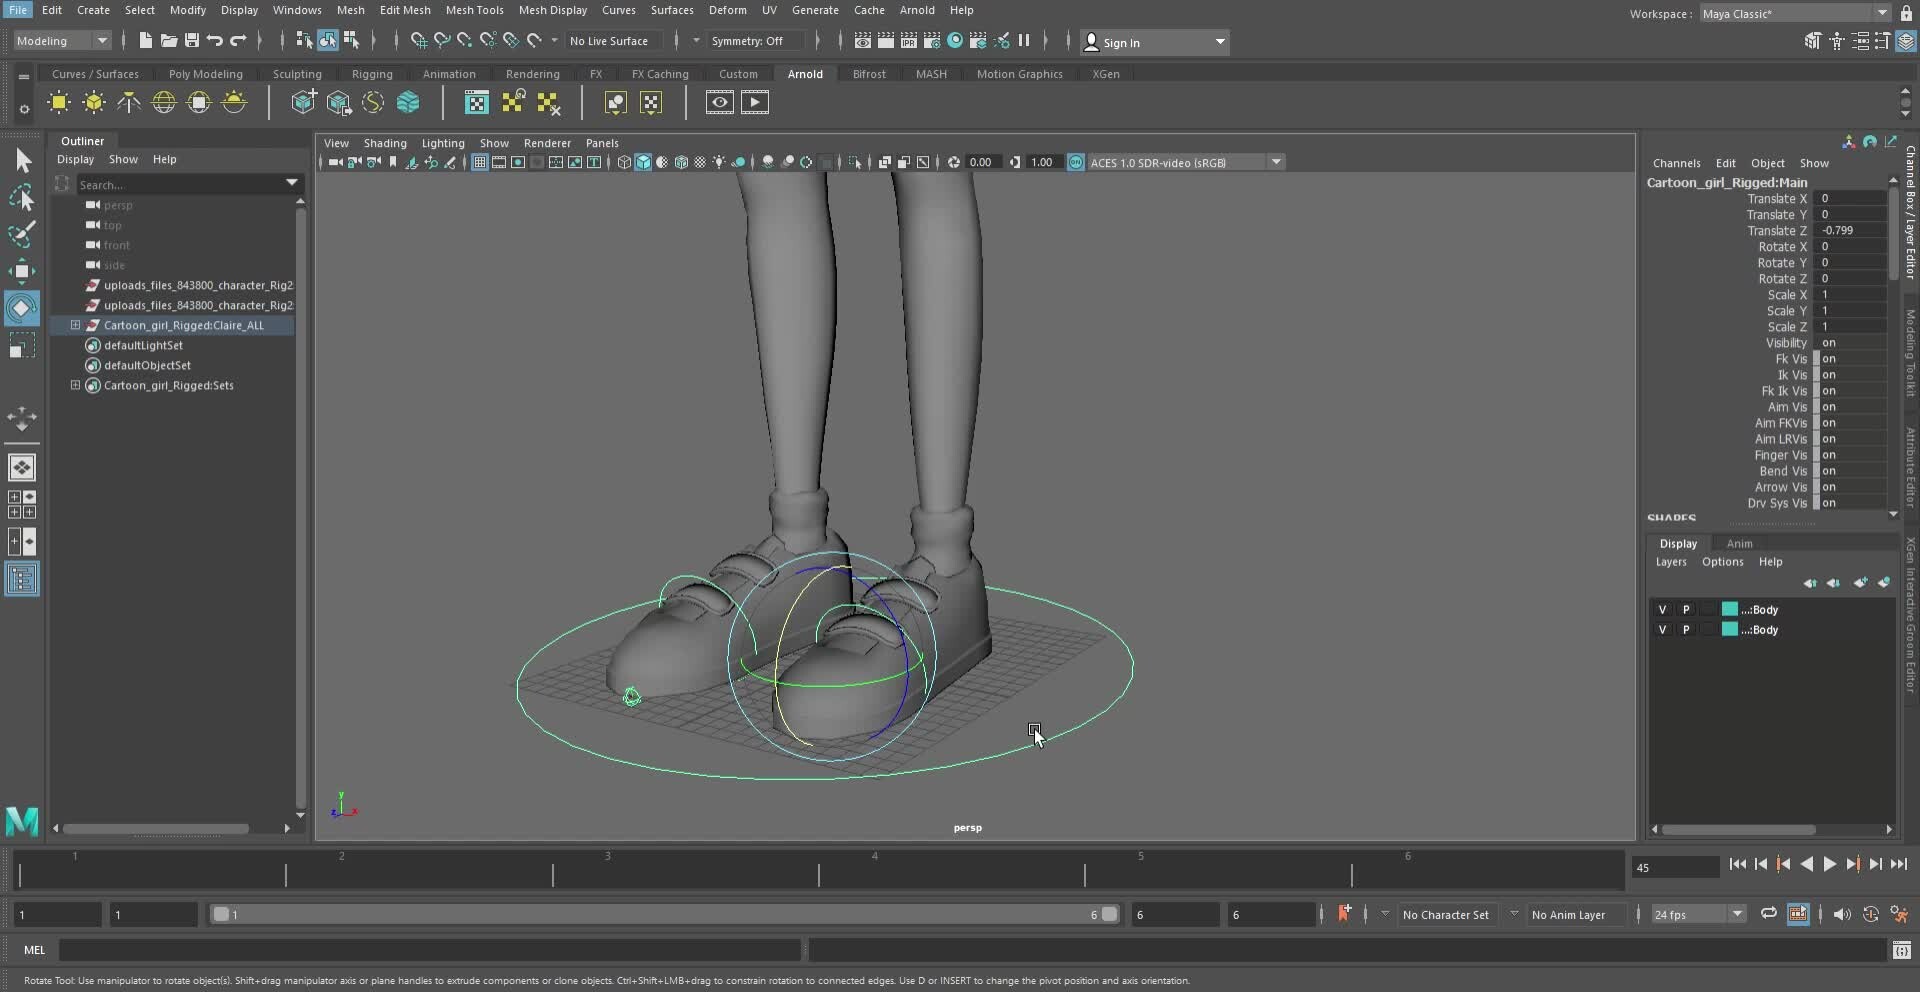Click the Sign In button
The width and height of the screenshot is (1920, 992).
point(1123,41)
